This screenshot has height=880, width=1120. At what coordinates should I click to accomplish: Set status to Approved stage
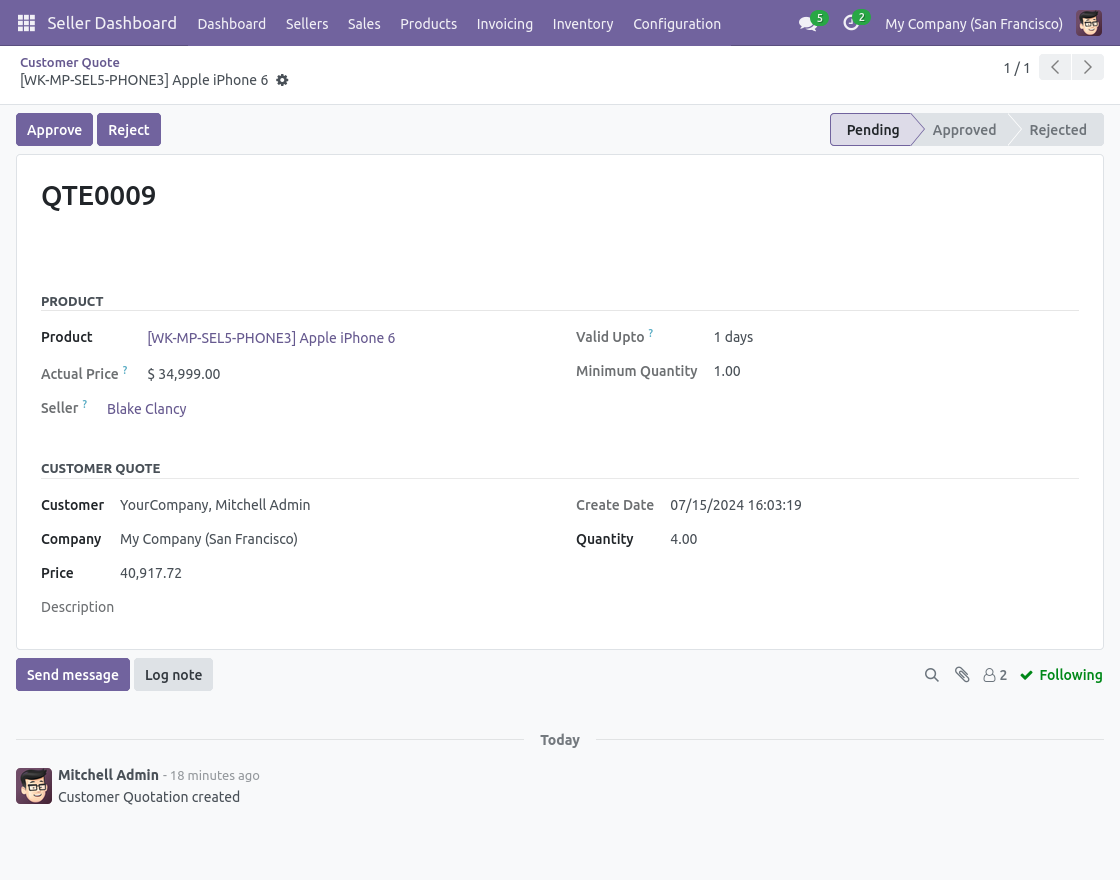click(964, 130)
